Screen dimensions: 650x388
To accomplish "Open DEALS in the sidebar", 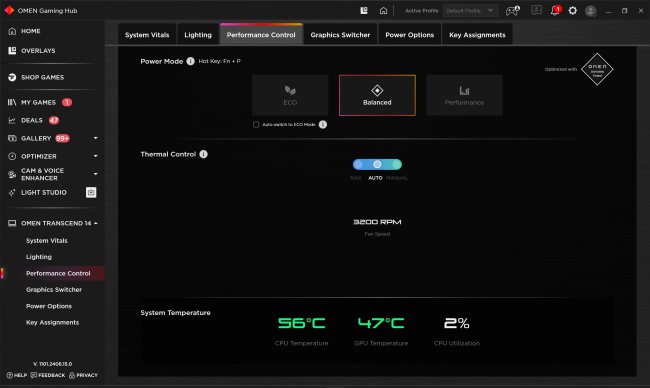I will pos(32,120).
